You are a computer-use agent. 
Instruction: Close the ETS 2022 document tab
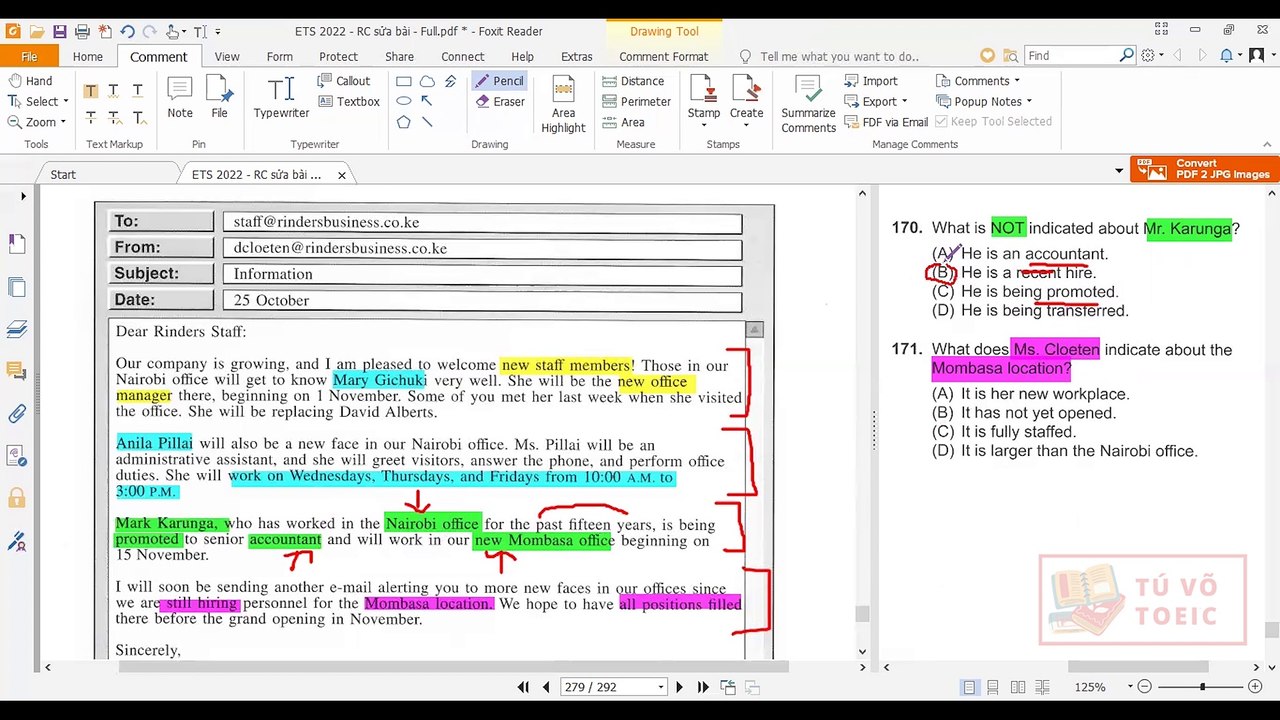[341, 175]
